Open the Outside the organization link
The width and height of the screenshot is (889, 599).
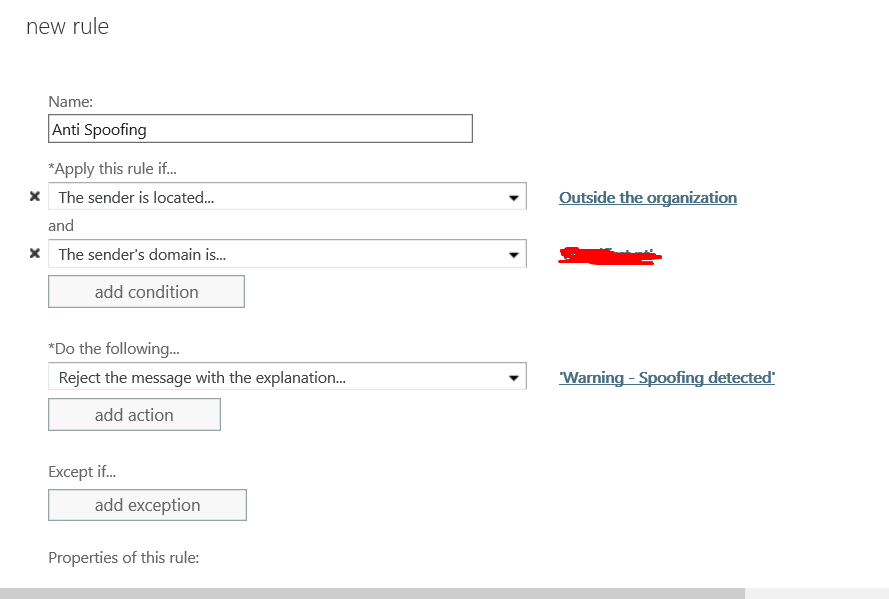(x=647, y=197)
